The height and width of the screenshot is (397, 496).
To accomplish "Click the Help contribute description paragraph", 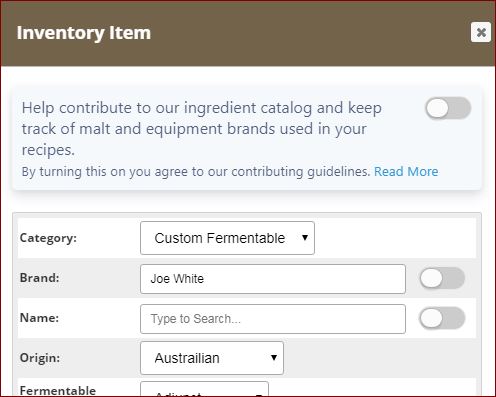I will [202, 129].
